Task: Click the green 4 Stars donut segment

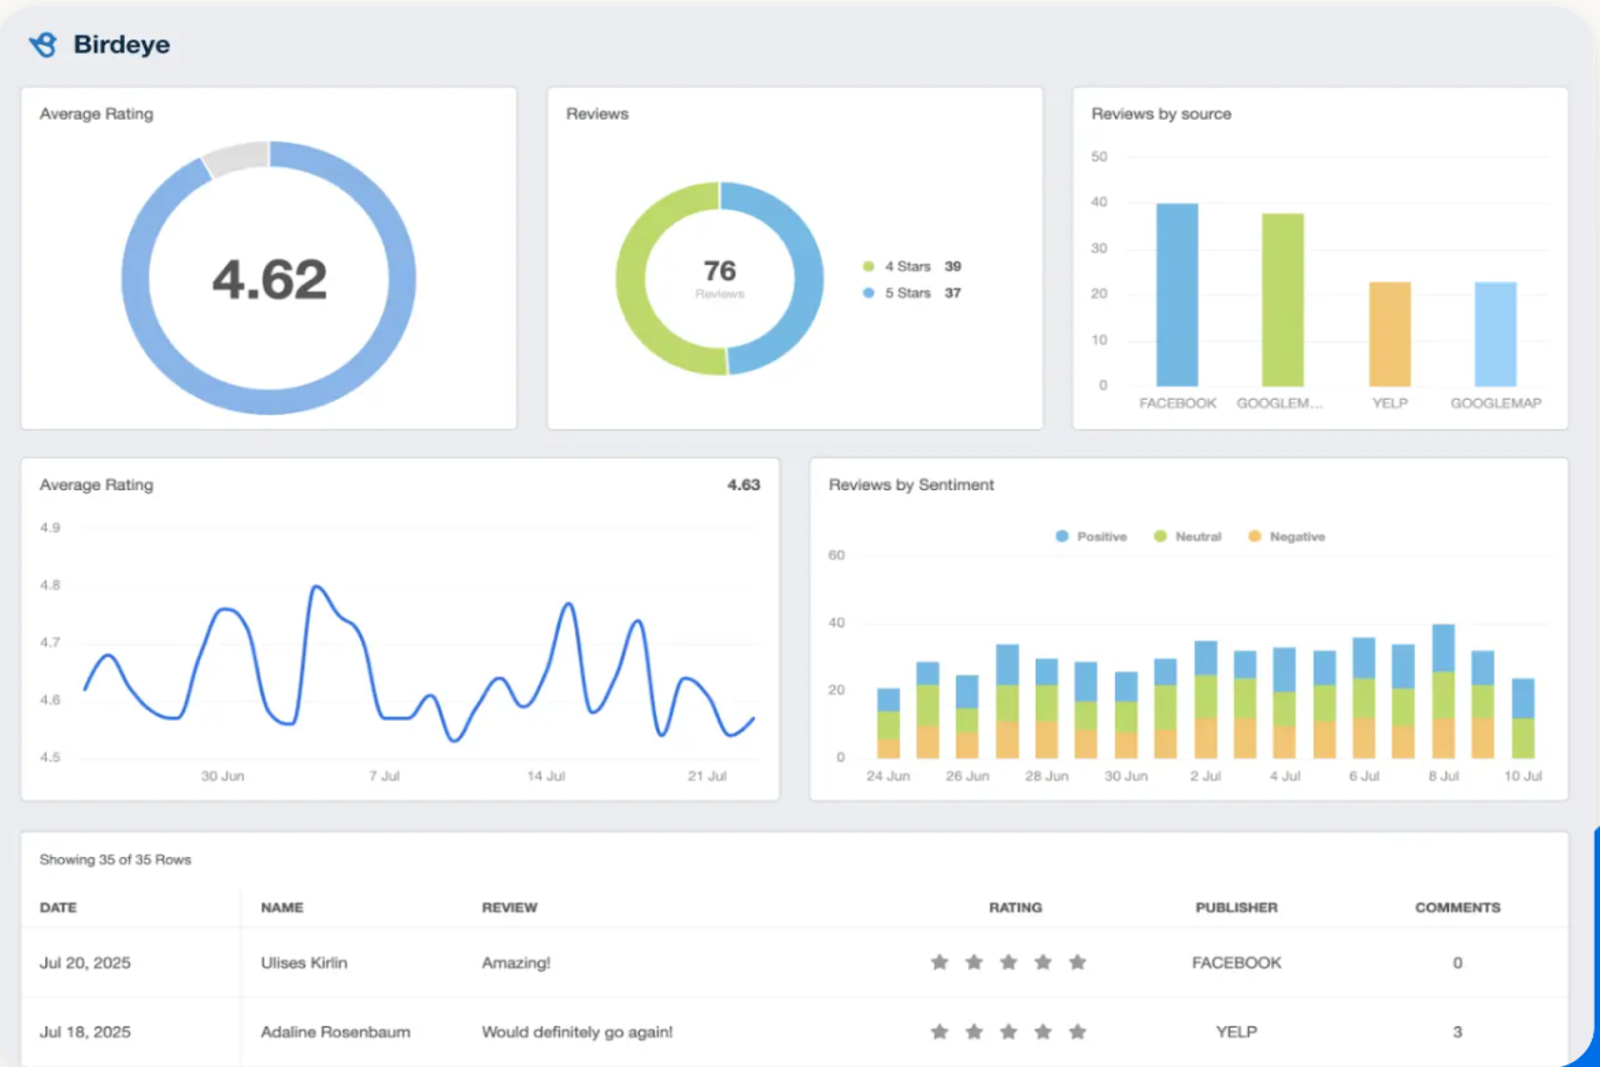Action: point(632,280)
